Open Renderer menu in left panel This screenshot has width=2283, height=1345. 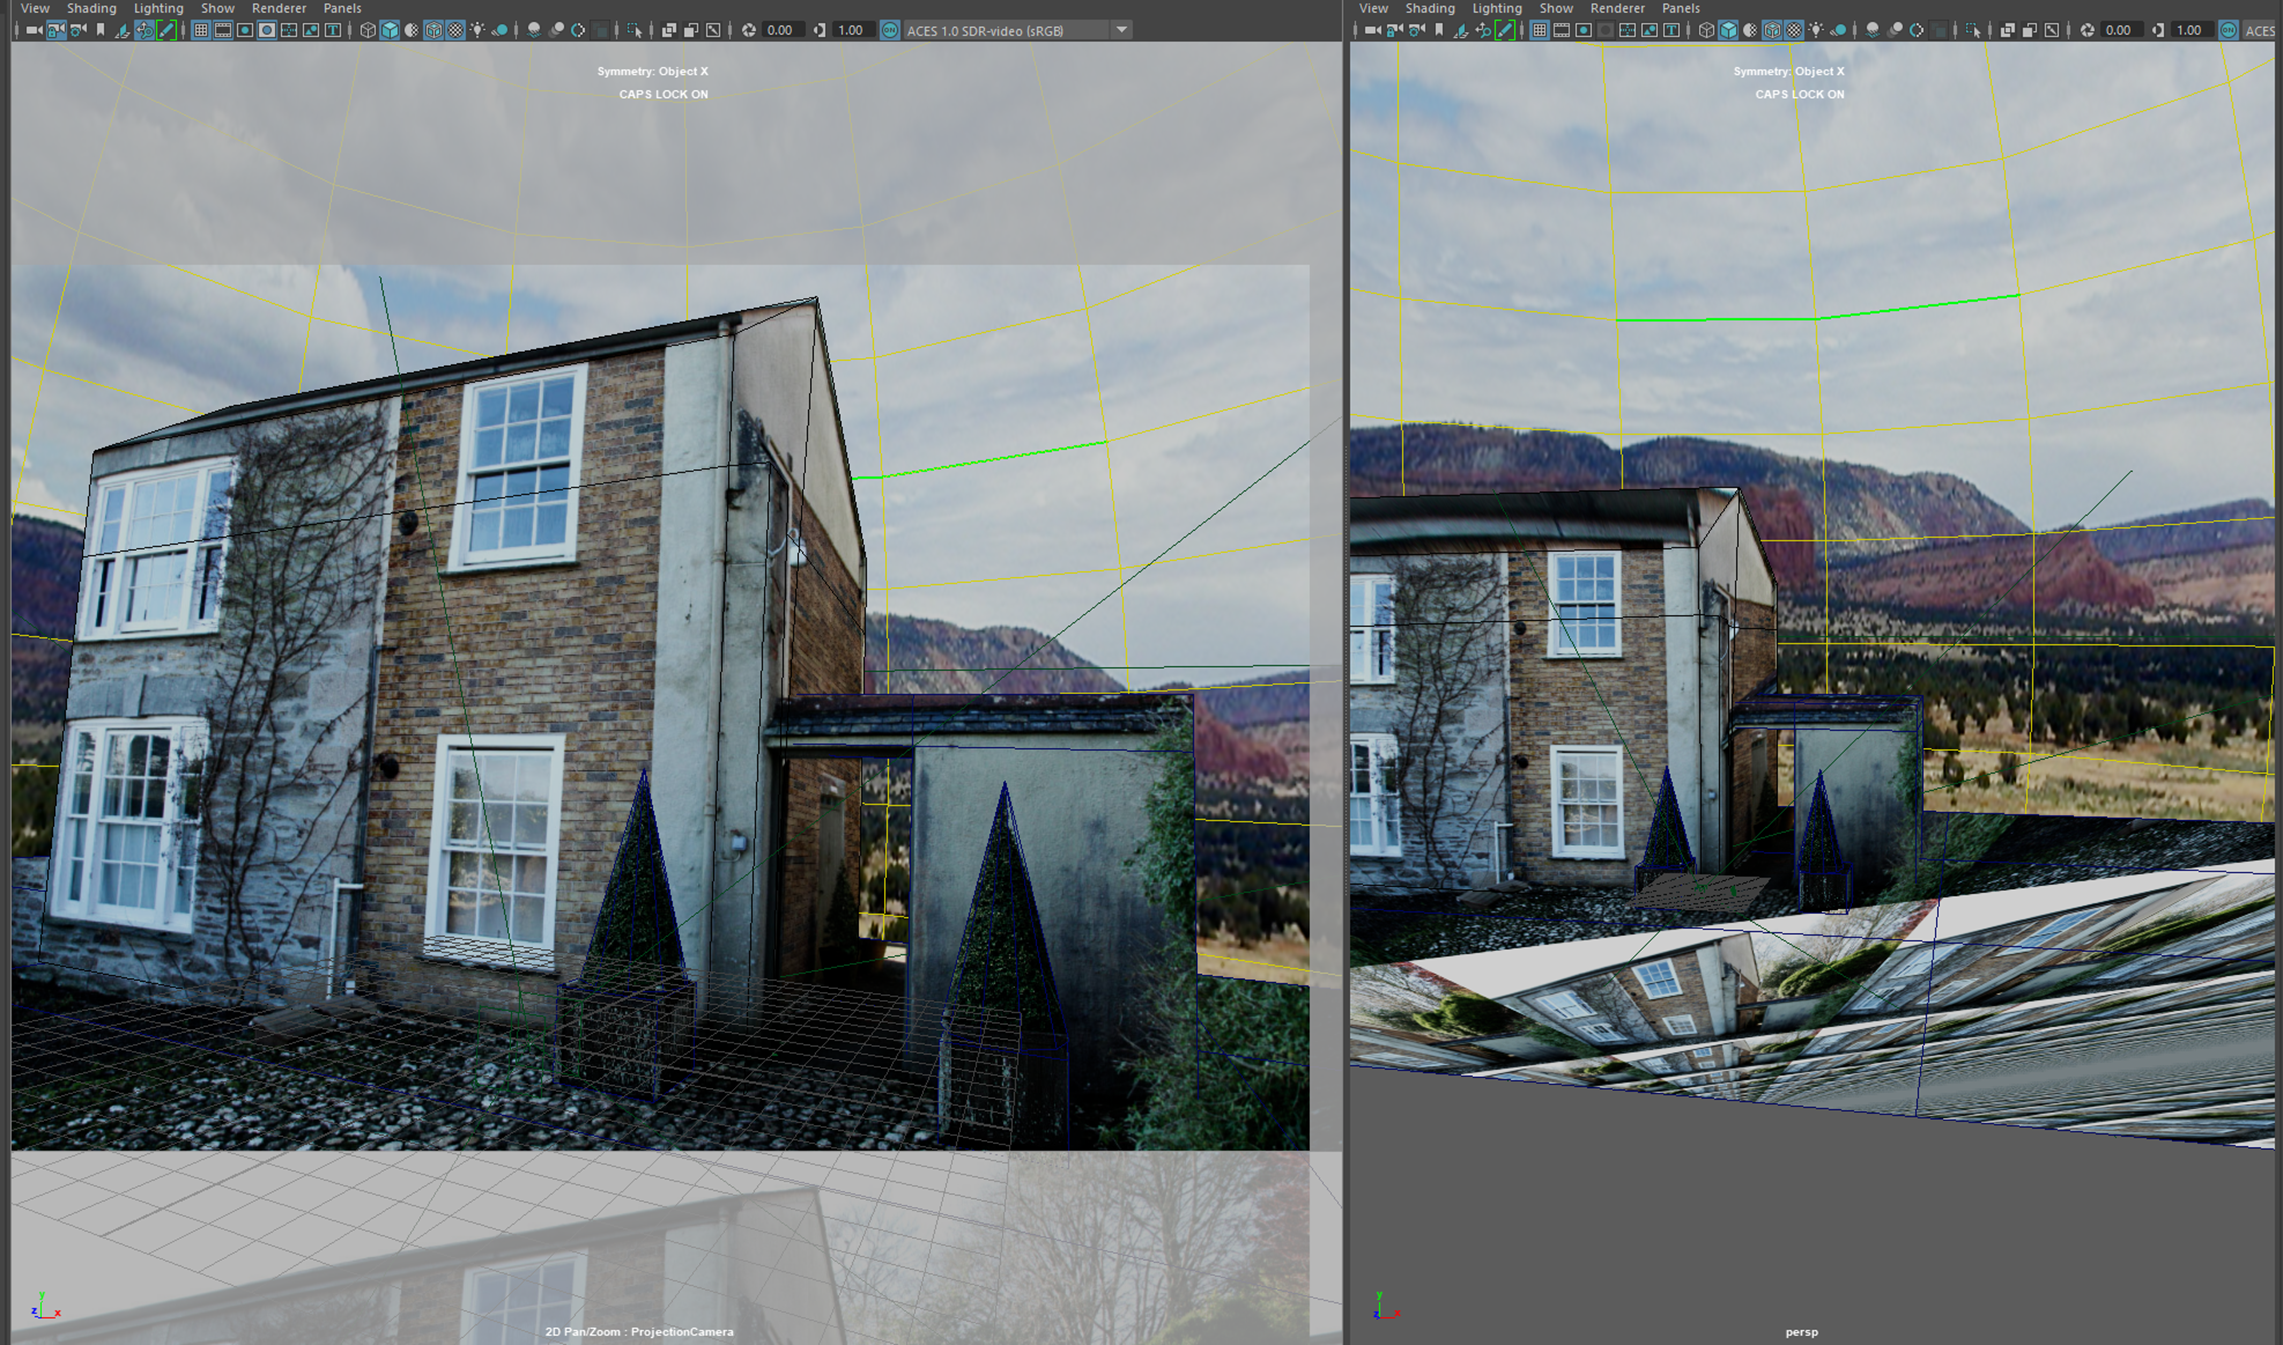[278, 8]
